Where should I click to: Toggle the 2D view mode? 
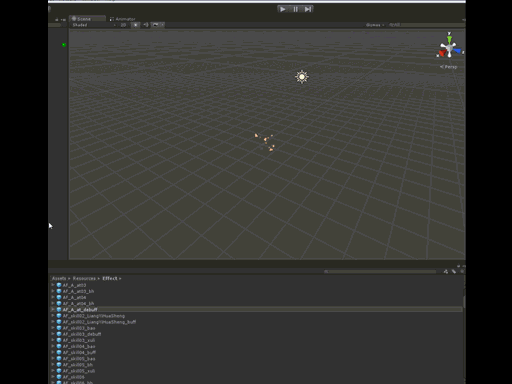[123, 25]
